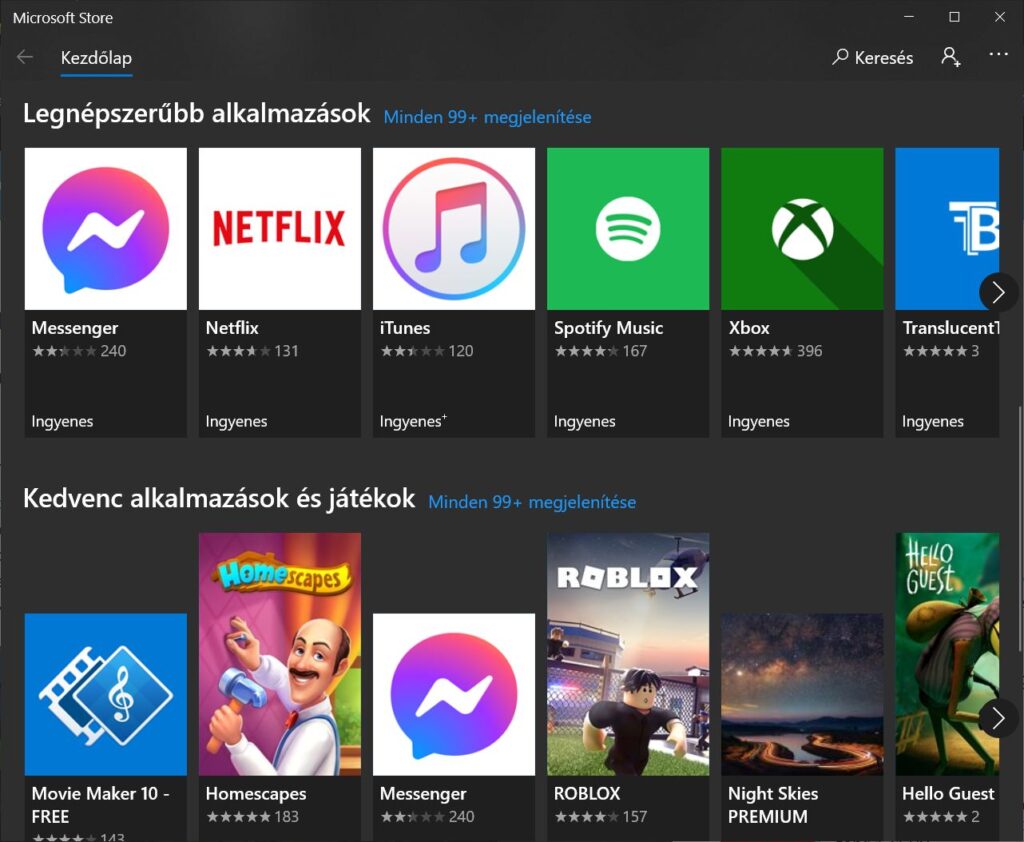
Task: Click the Xbox title text
Action: (749, 328)
